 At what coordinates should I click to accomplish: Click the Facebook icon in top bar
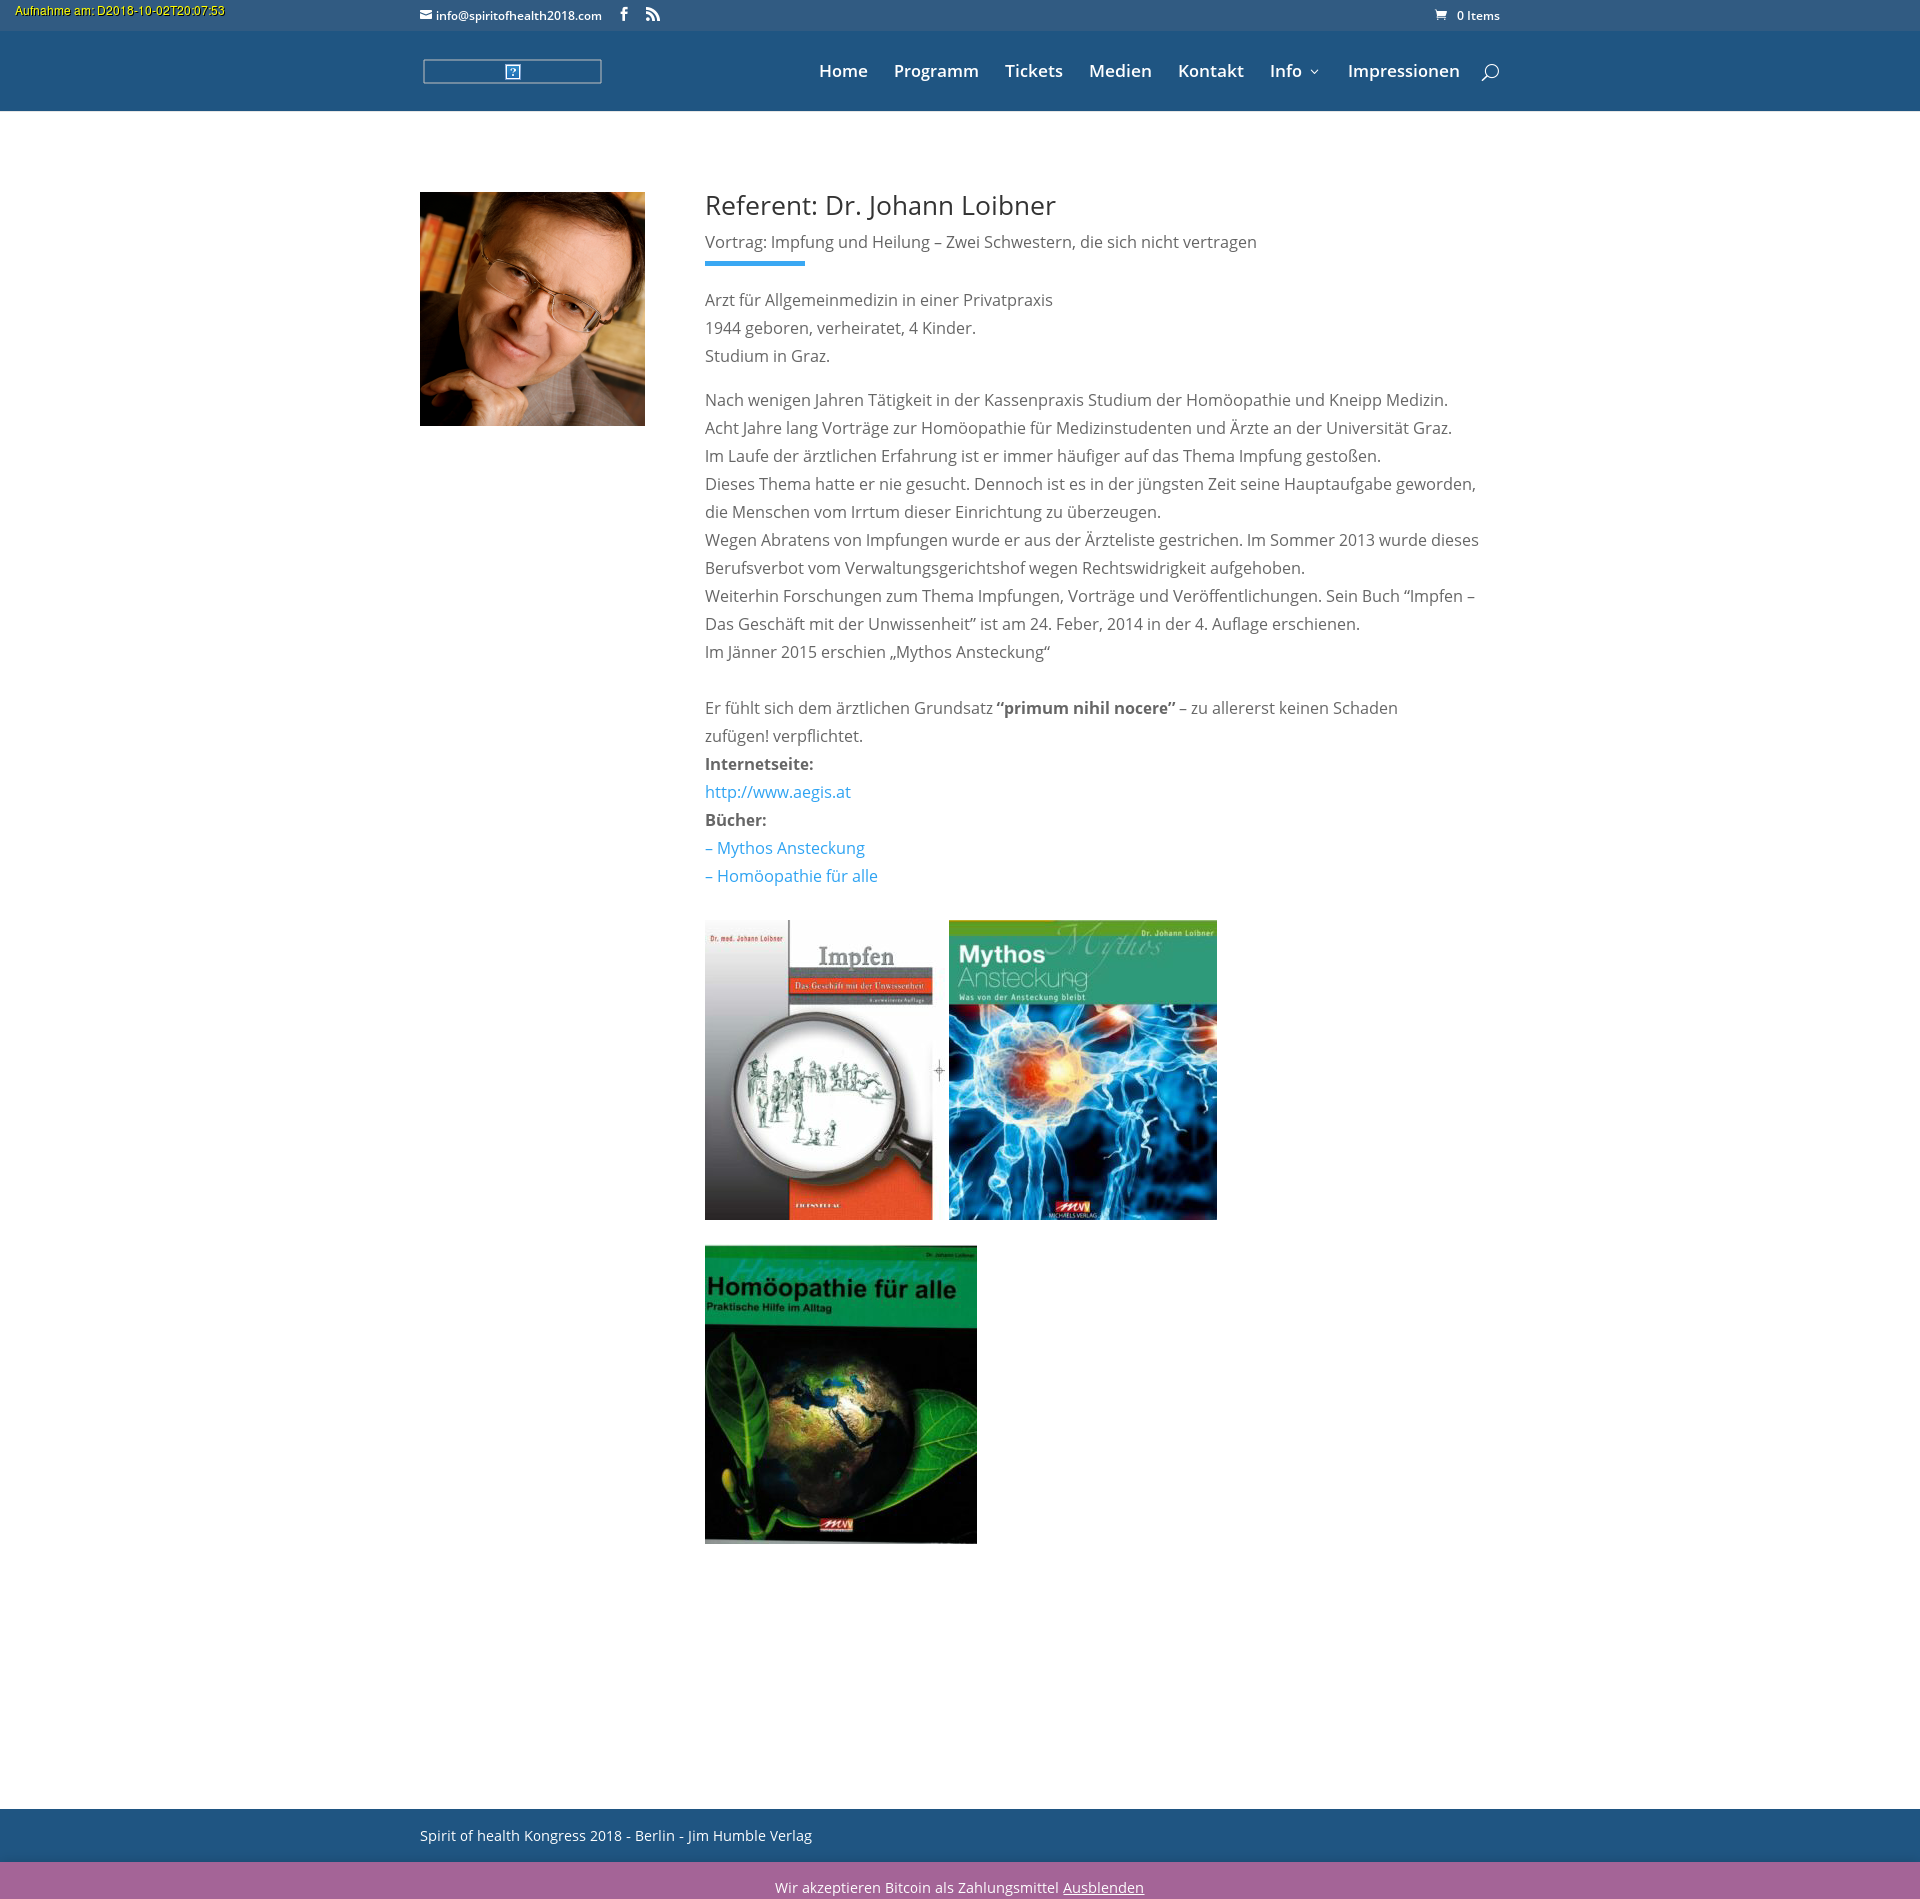(624, 14)
